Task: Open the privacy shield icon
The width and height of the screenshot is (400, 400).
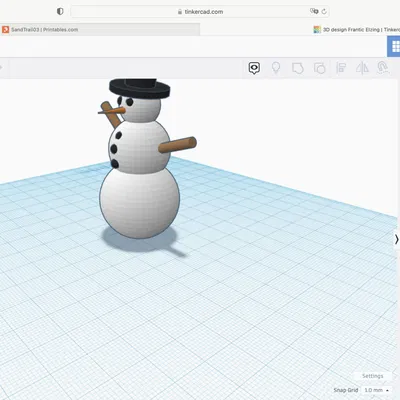Action: (60, 11)
